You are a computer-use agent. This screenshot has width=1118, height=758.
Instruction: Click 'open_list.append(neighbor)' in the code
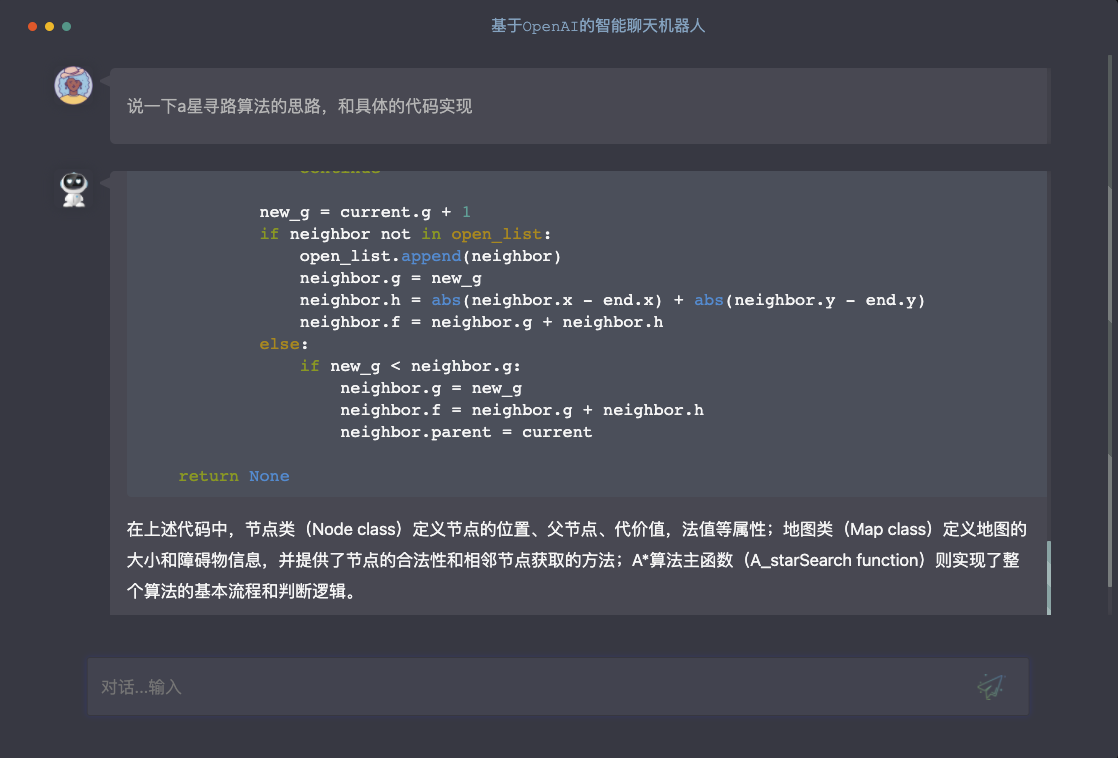[x=430, y=256]
